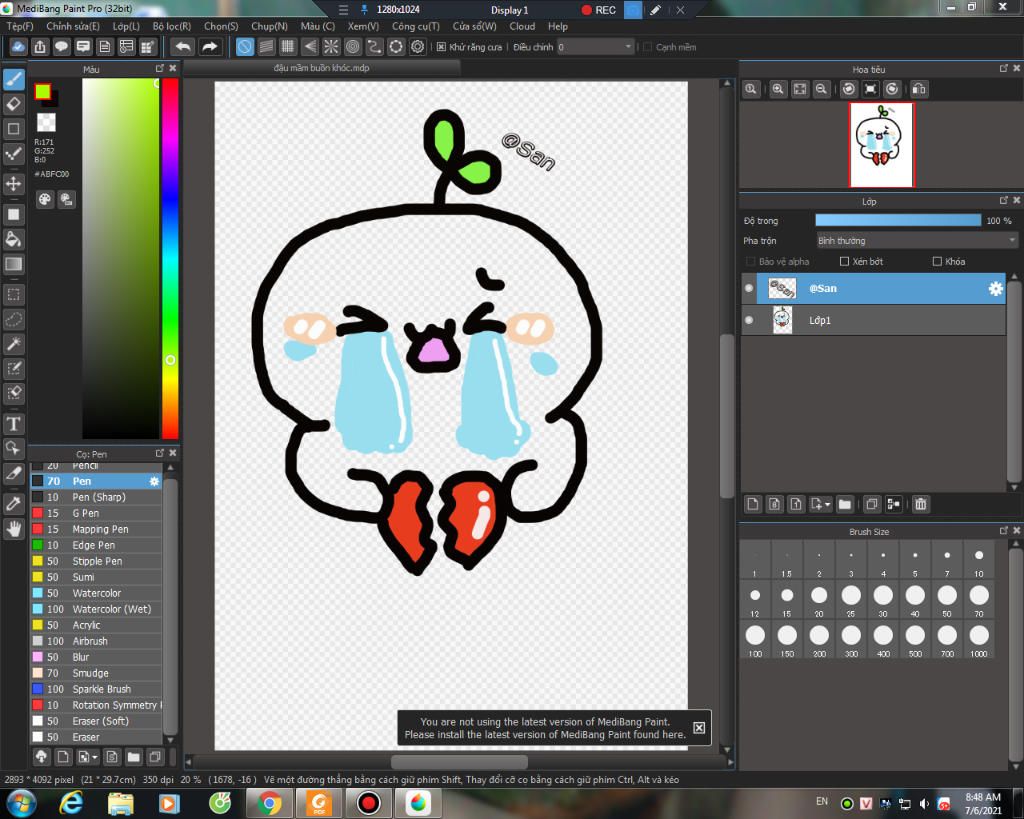
Task: Select the rectangular Select tool
Action: coord(14,295)
